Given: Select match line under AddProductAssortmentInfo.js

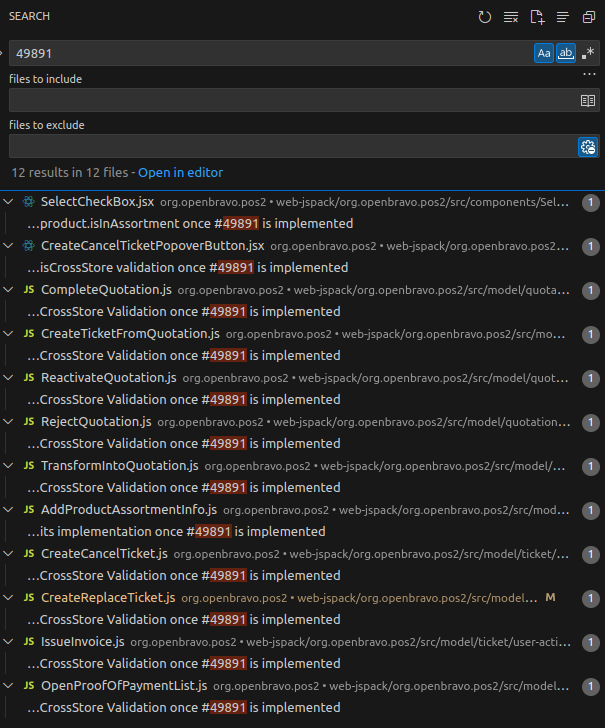Looking at the screenshot, I should tap(176, 531).
